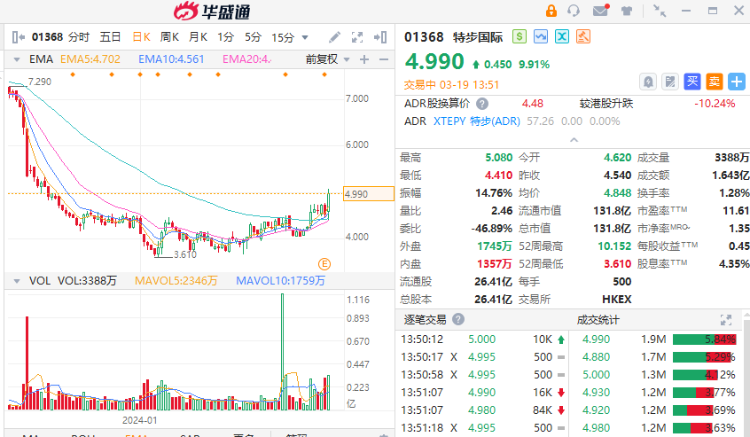Select the 日K tab
The image size is (750, 437).
[142, 37]
